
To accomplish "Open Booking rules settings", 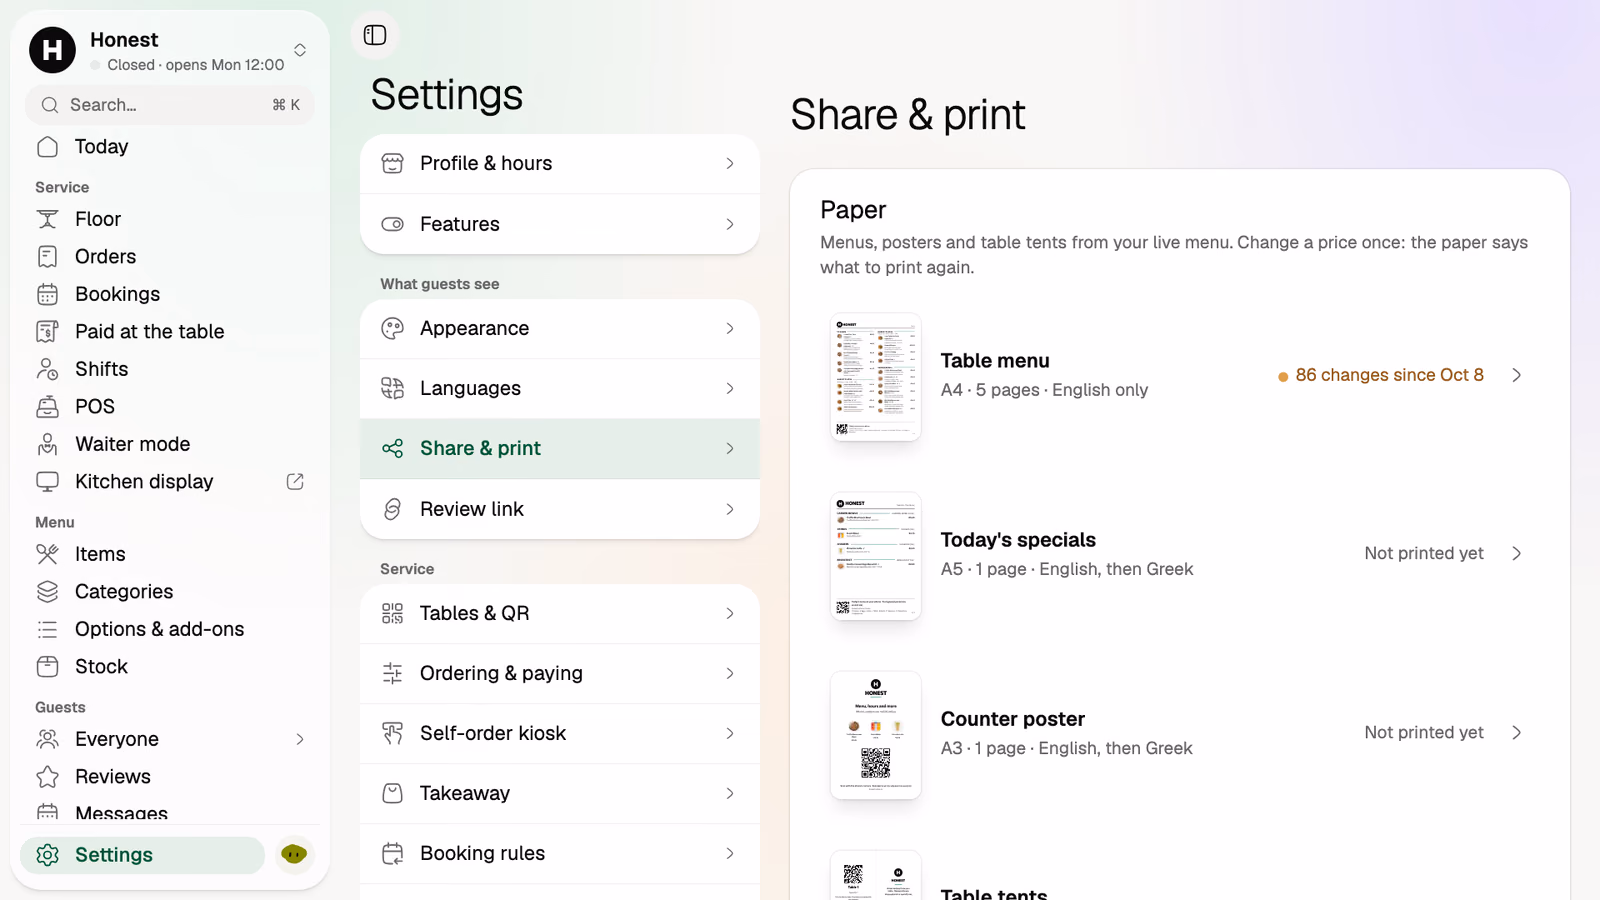I will pos(560,853).
